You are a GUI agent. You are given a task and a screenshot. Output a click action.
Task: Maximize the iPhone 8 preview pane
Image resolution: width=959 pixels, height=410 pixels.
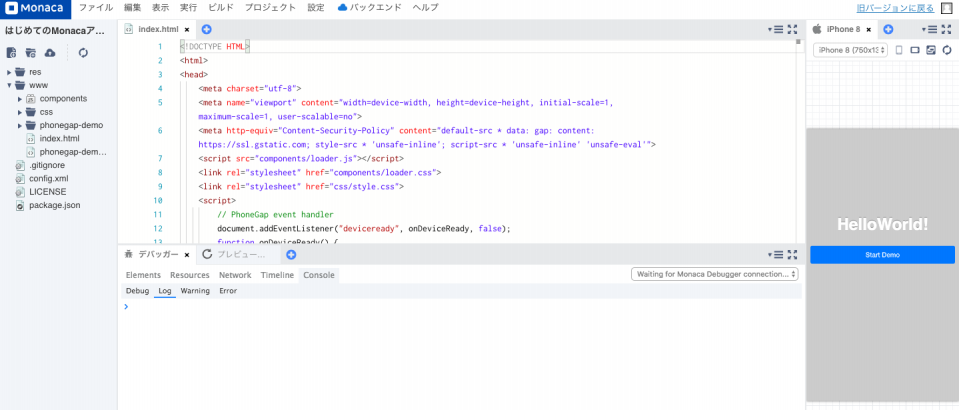tap(947, 29)
